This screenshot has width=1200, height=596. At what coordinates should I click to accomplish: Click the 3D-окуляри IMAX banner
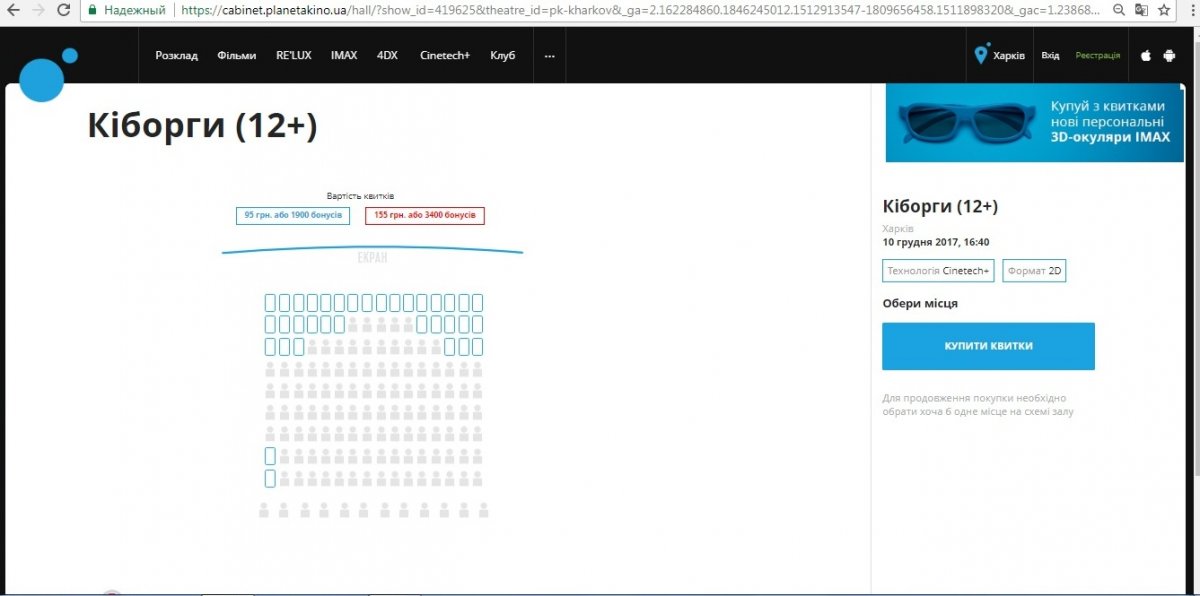(x=1034, y=123)
